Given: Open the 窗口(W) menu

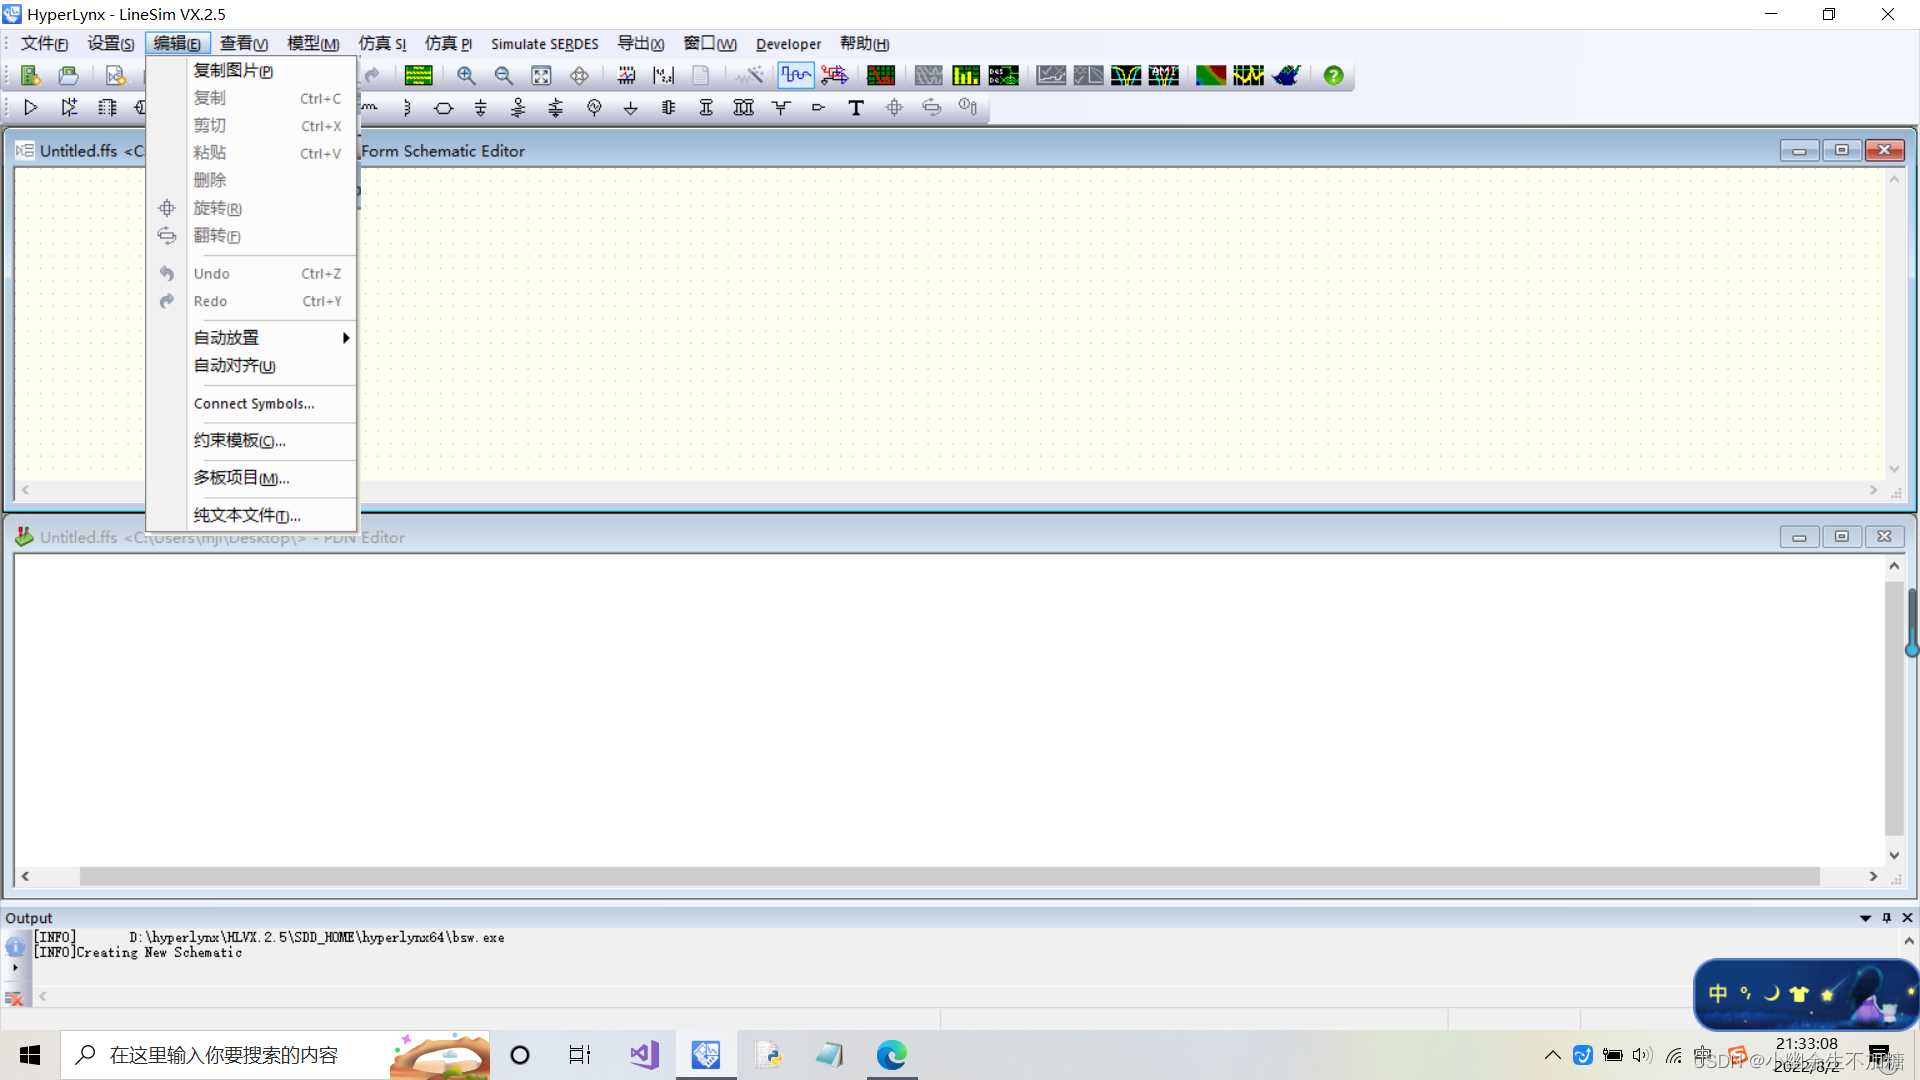Looking at the screenshot, I should (x=710, y=43).
